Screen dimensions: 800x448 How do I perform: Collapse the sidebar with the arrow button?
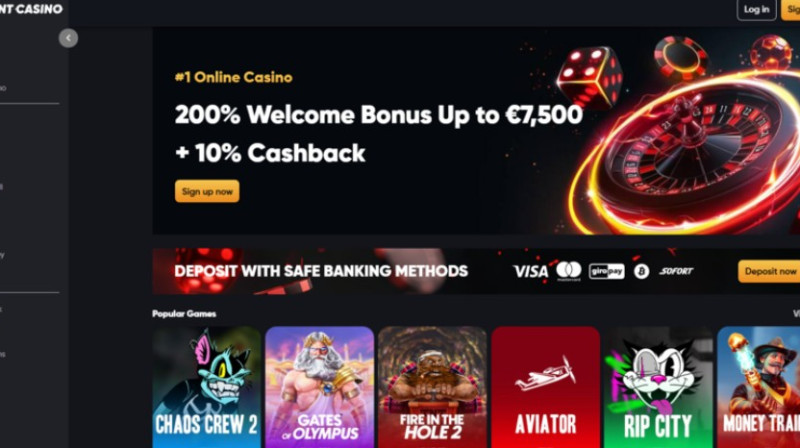[x=68, y=38]
